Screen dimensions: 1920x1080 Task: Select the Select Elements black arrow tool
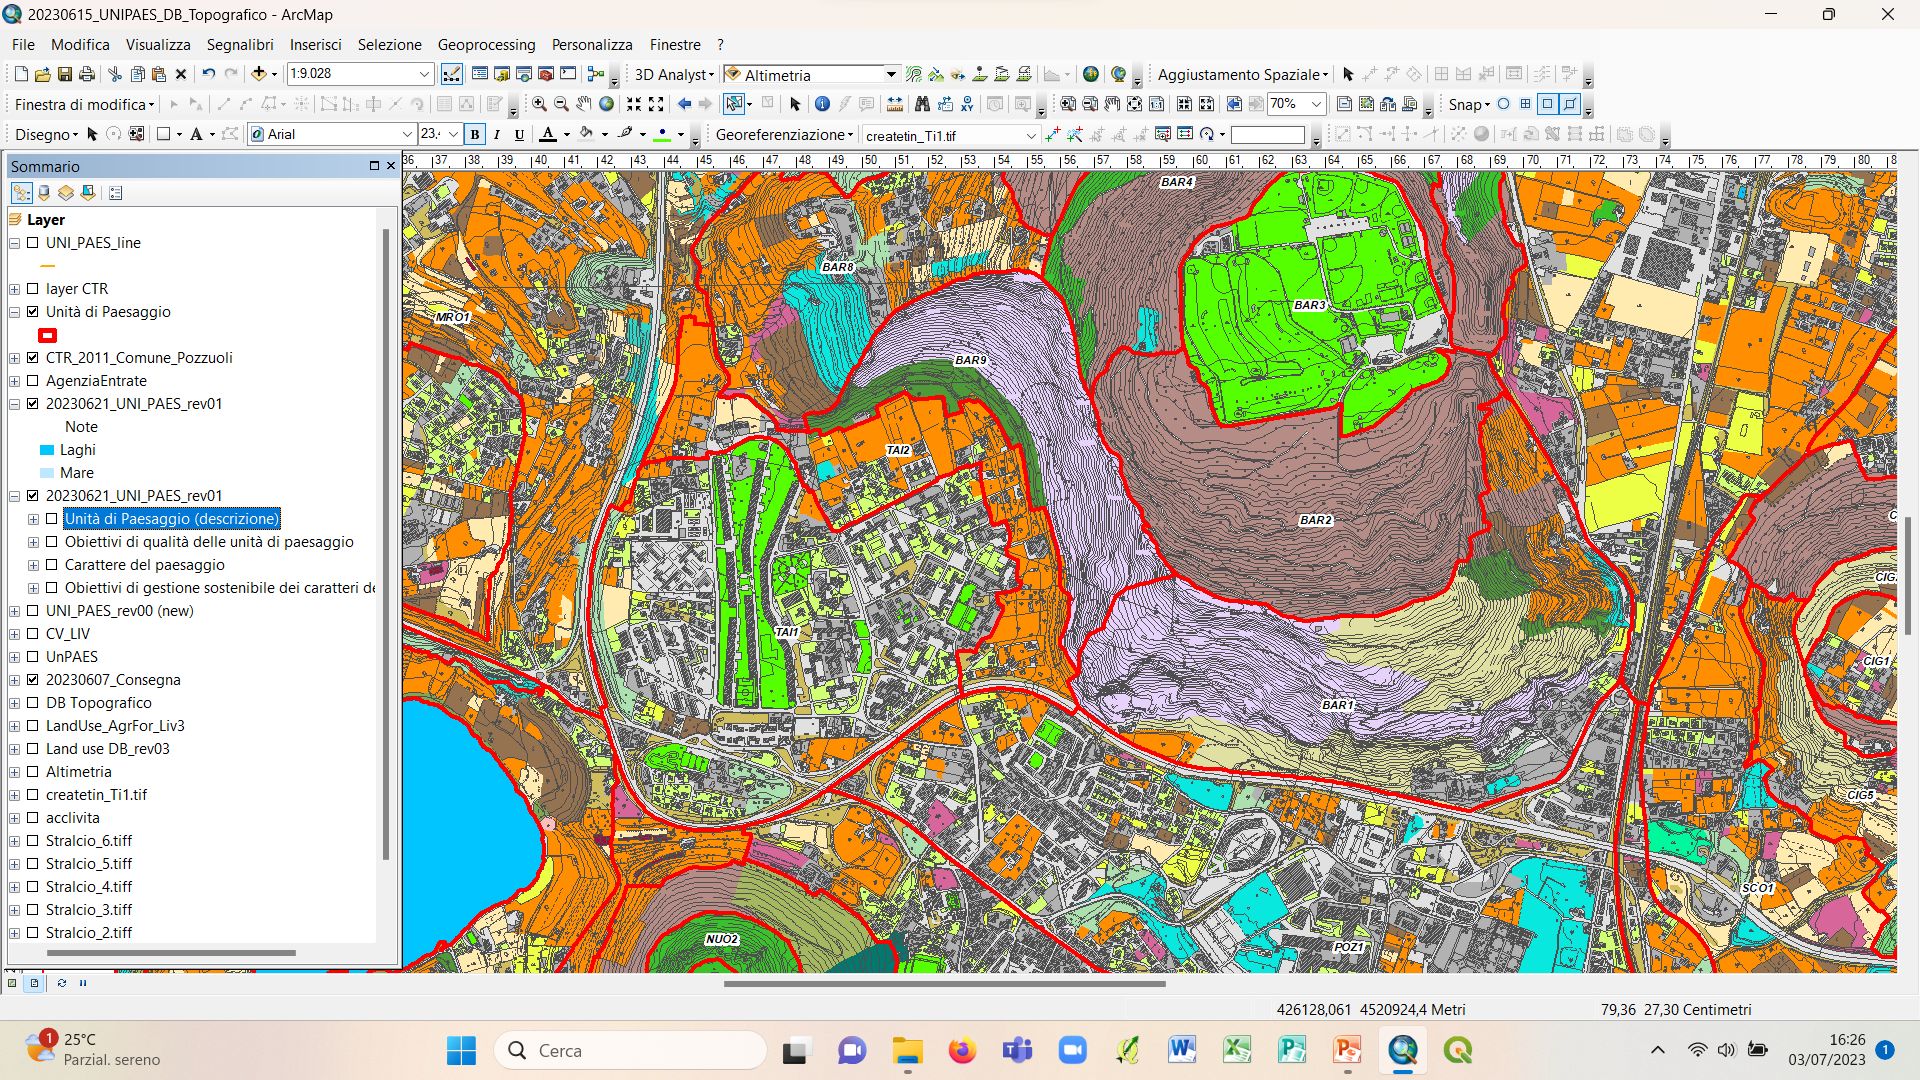(x=795, y=104)
